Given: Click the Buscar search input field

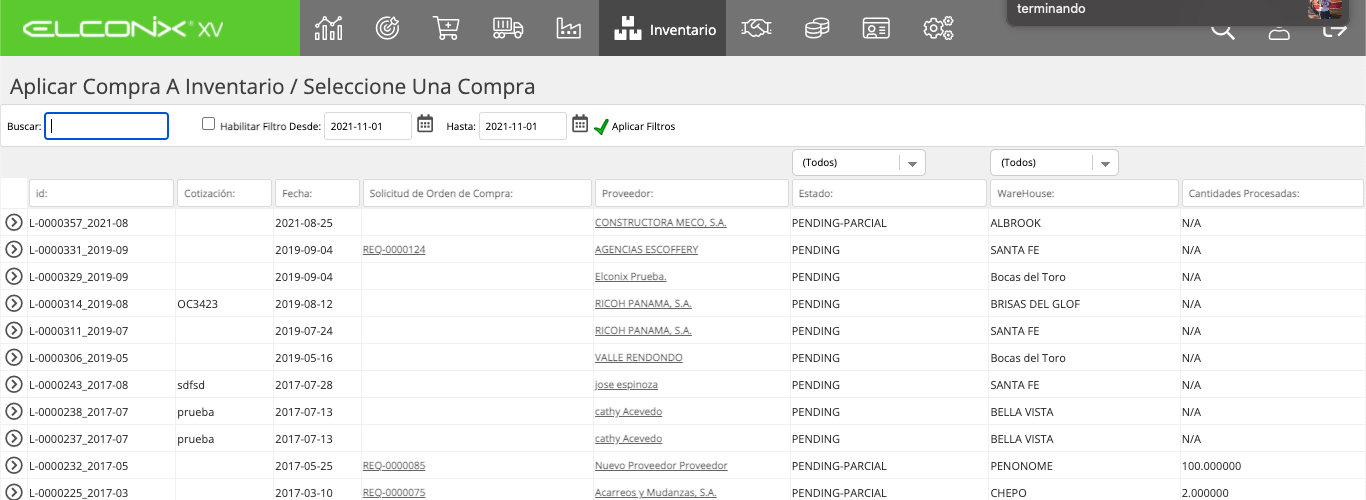Looking at the screenshot, I should [x=106, y=126].
